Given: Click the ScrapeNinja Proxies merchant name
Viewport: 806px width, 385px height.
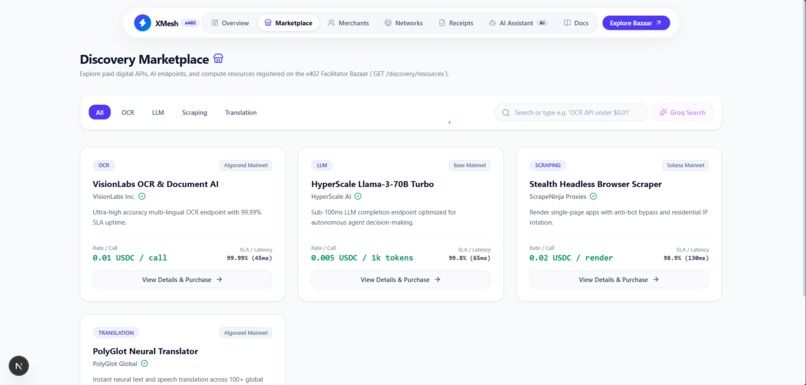Looking at the screenshot, I should click(x=558, y=196).
